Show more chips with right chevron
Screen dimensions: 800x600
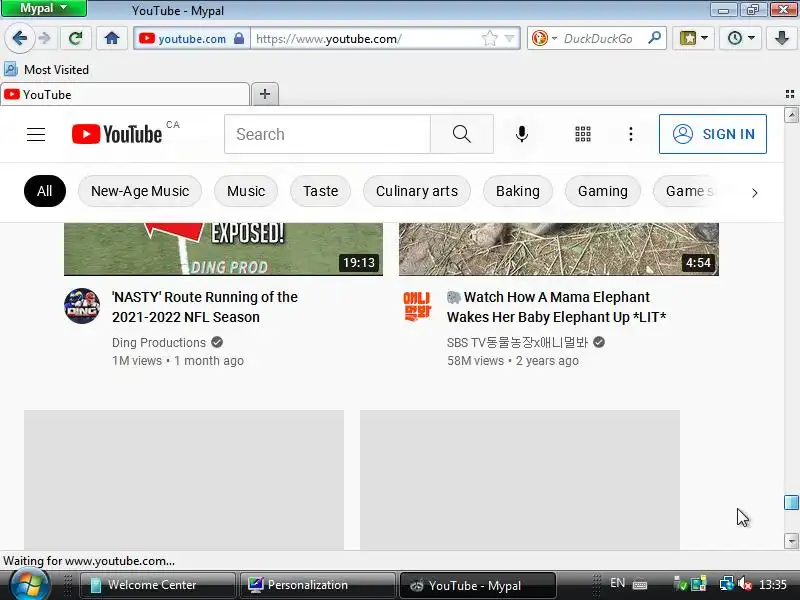pos(755,192)
